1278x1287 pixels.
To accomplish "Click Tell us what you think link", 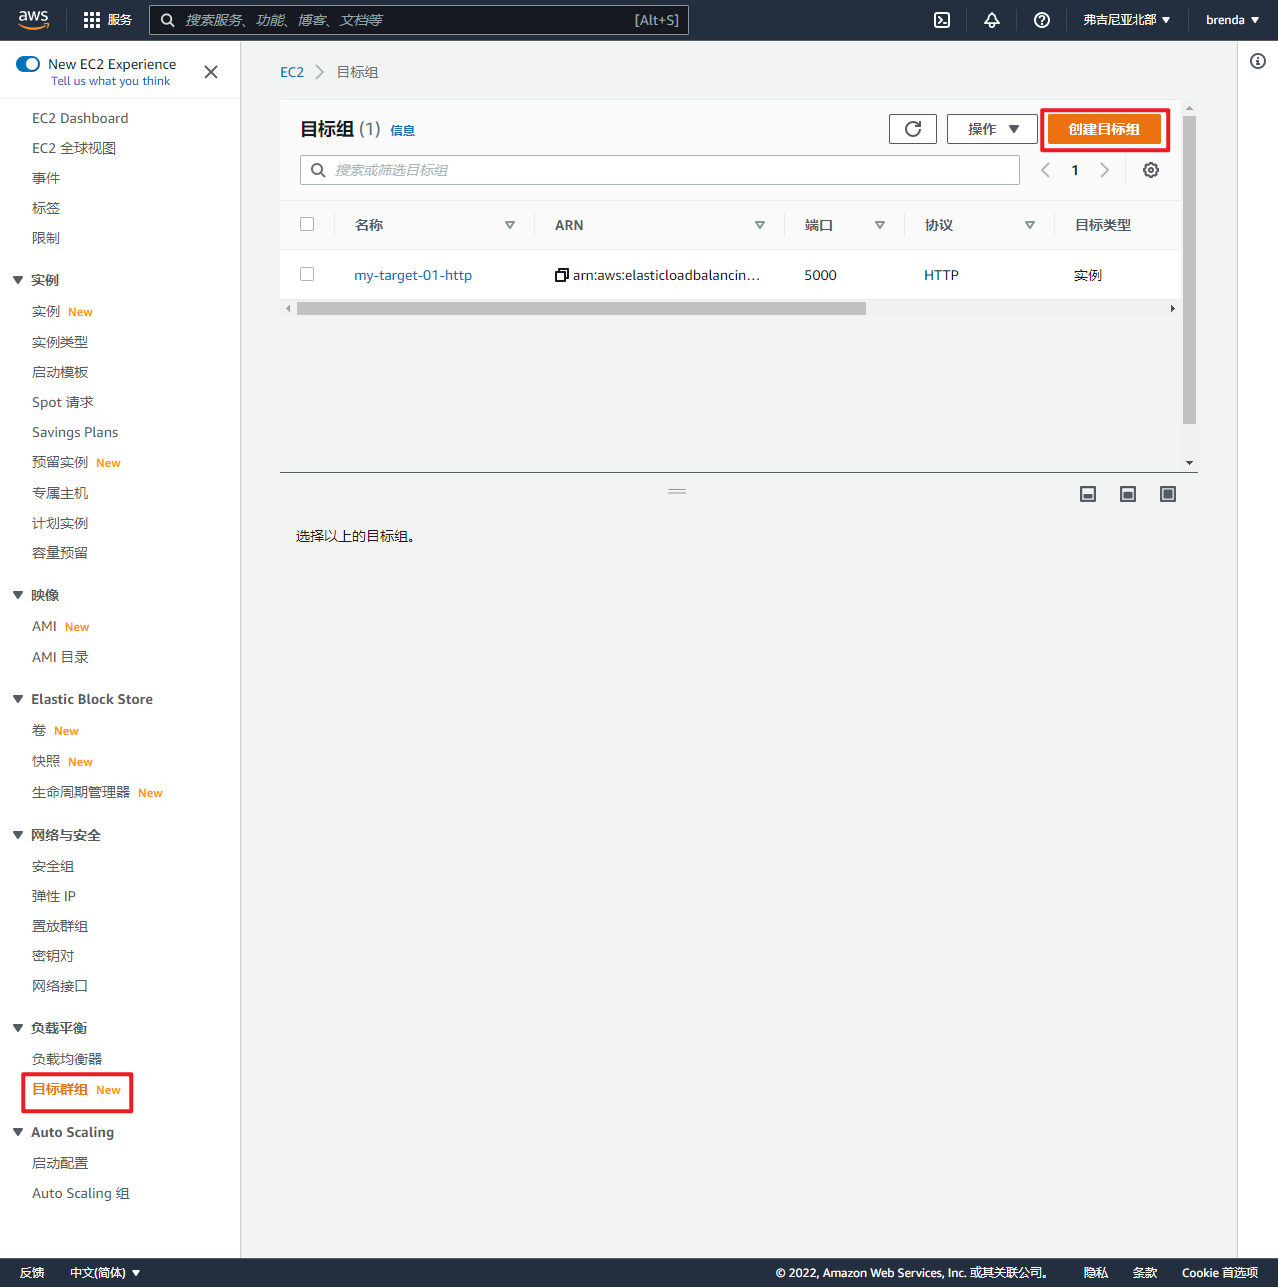I will click(x=111, y=81).
